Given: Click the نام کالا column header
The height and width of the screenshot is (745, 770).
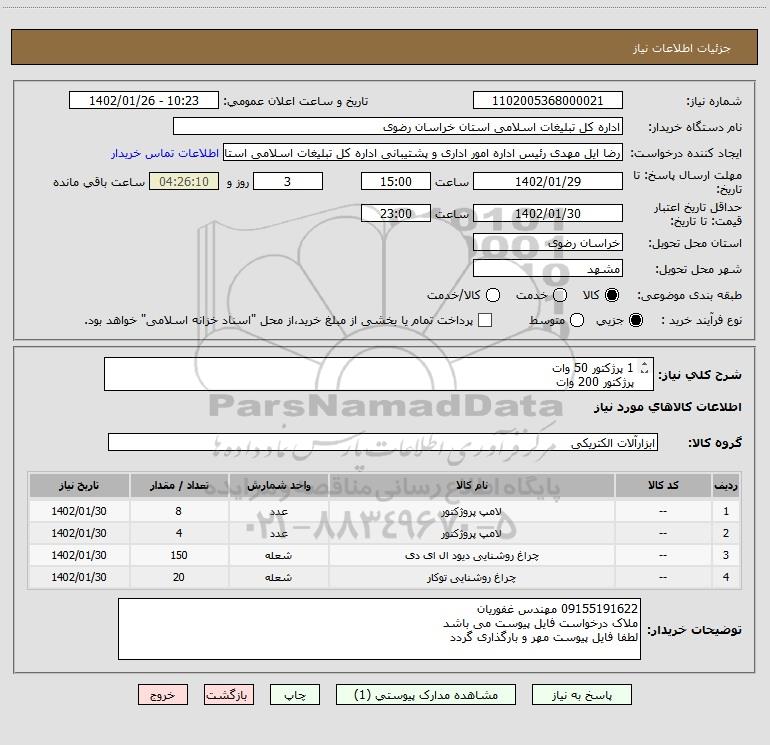Looking at the screenshot, I should coord(471,485).
